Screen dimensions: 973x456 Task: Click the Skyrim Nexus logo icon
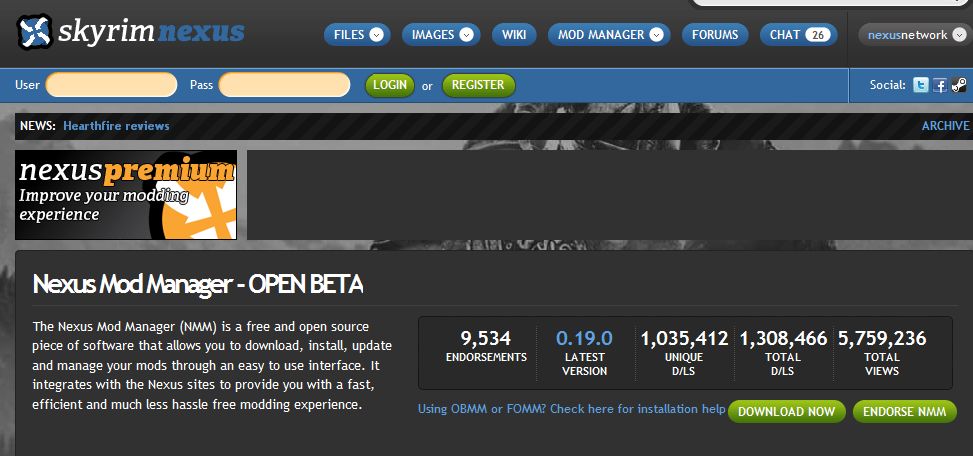click(34, 32)
